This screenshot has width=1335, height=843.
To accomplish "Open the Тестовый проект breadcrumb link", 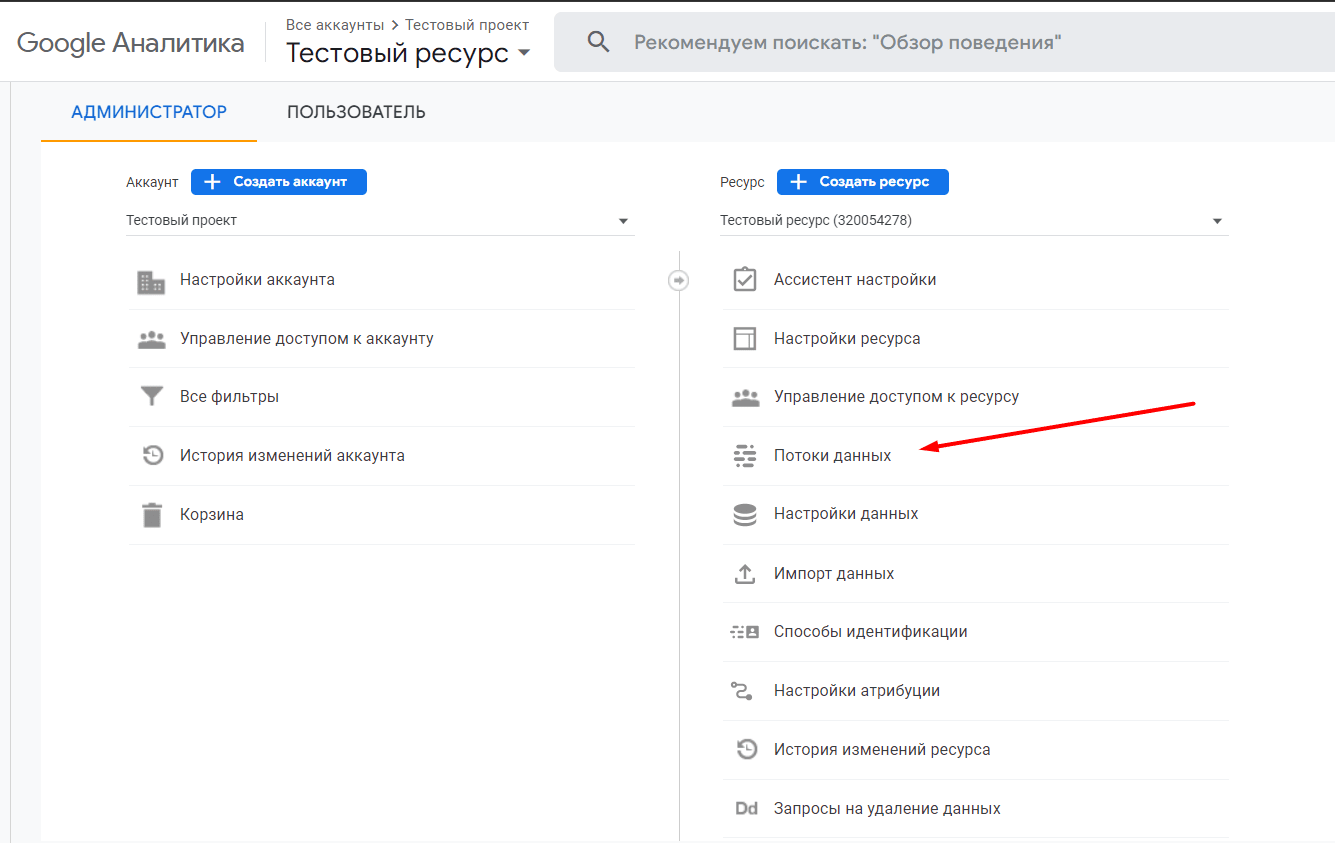I will [x=467, y=25].
